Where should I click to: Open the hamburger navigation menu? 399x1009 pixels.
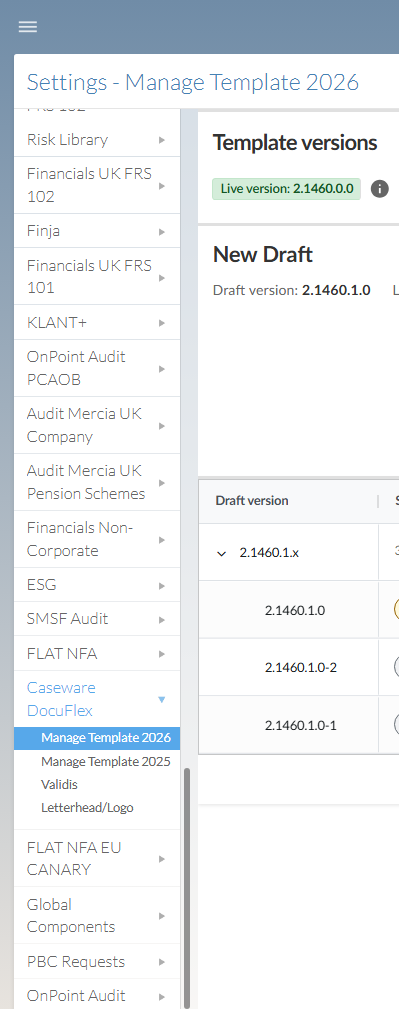[x=28, y=26]
